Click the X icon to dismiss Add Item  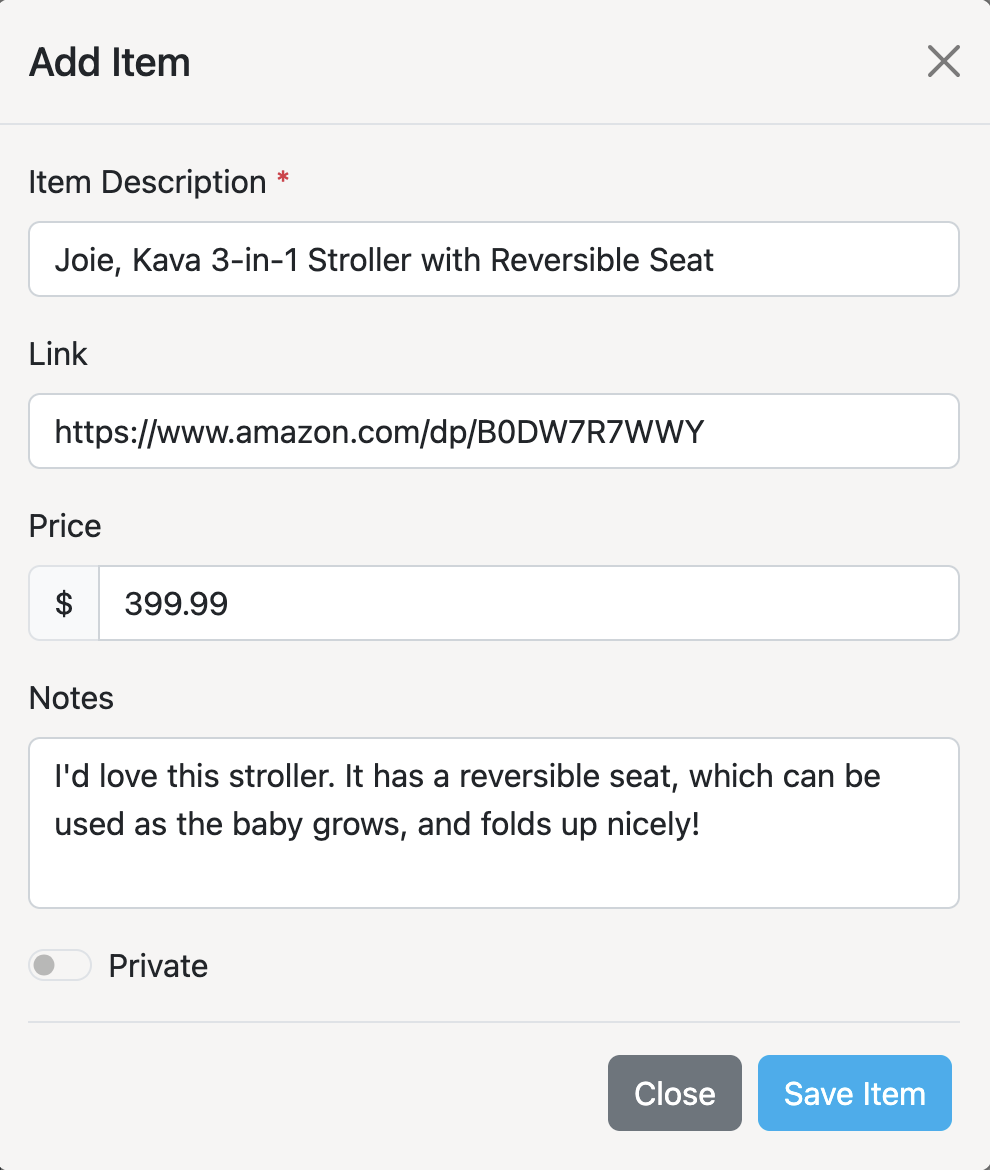[943, 61]
